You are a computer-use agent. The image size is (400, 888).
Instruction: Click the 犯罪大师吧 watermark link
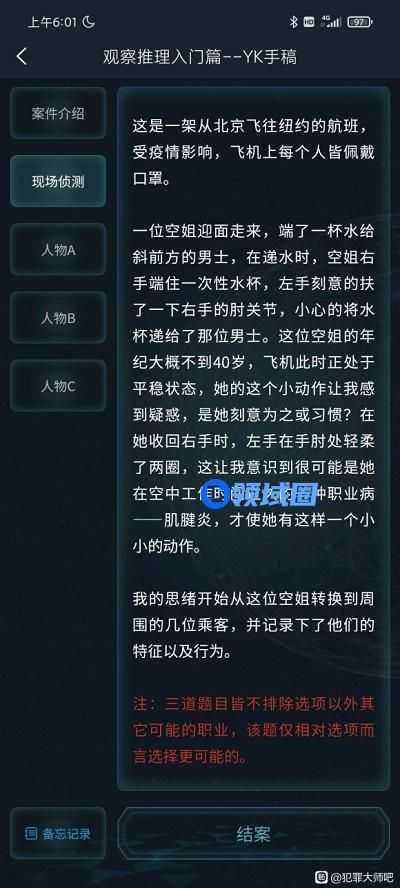[x=361, y=877]
